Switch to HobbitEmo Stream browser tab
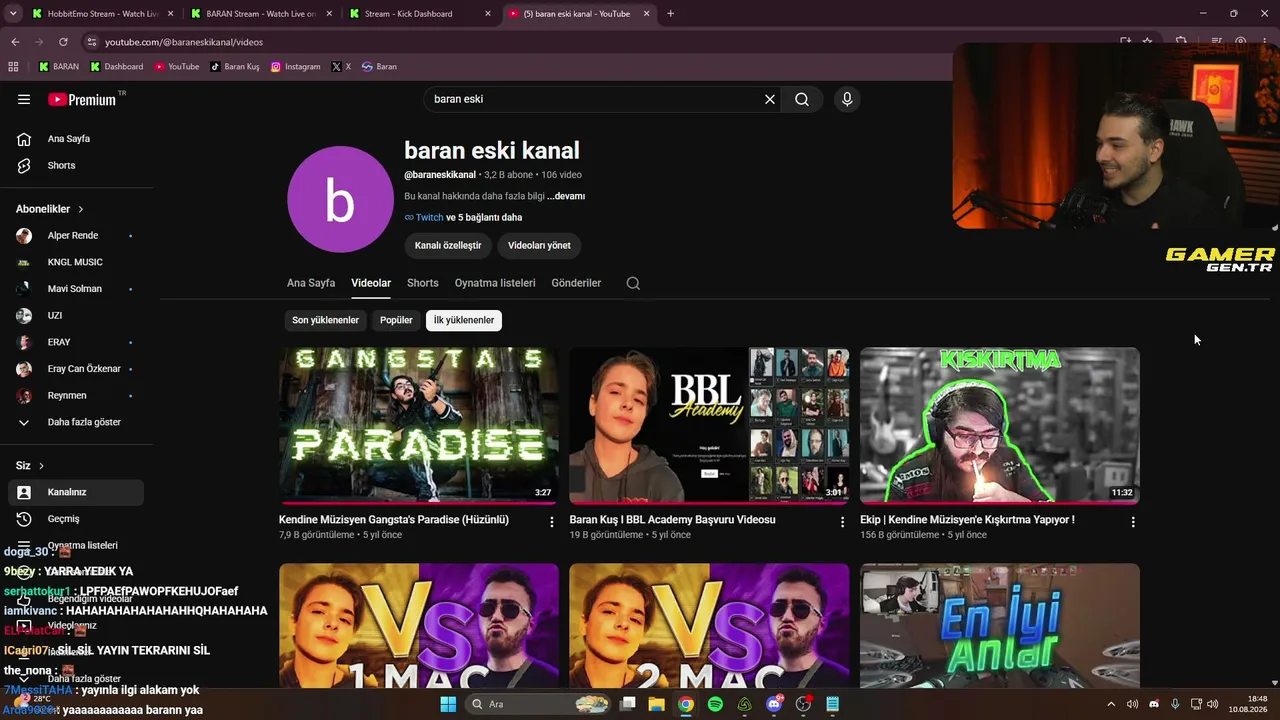The image size is (1280, 720). click(103, 14)
